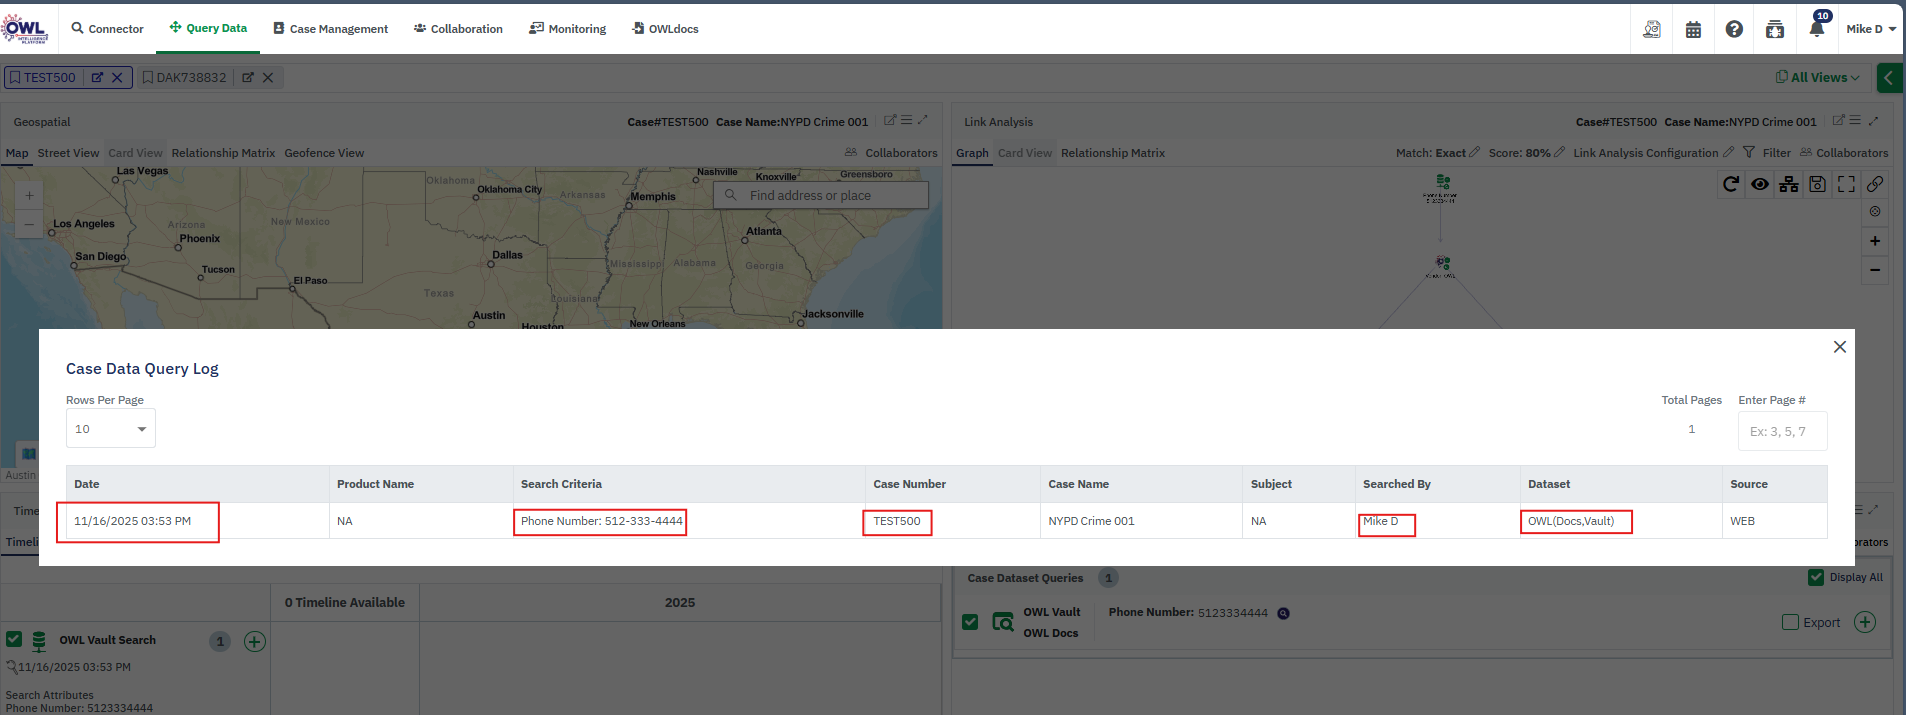Image resolution: width=1906 pixels, height=715 pixels.
Task: Uncheck the OWL Vault Search checkbox
Action: (x=14, y=640)
